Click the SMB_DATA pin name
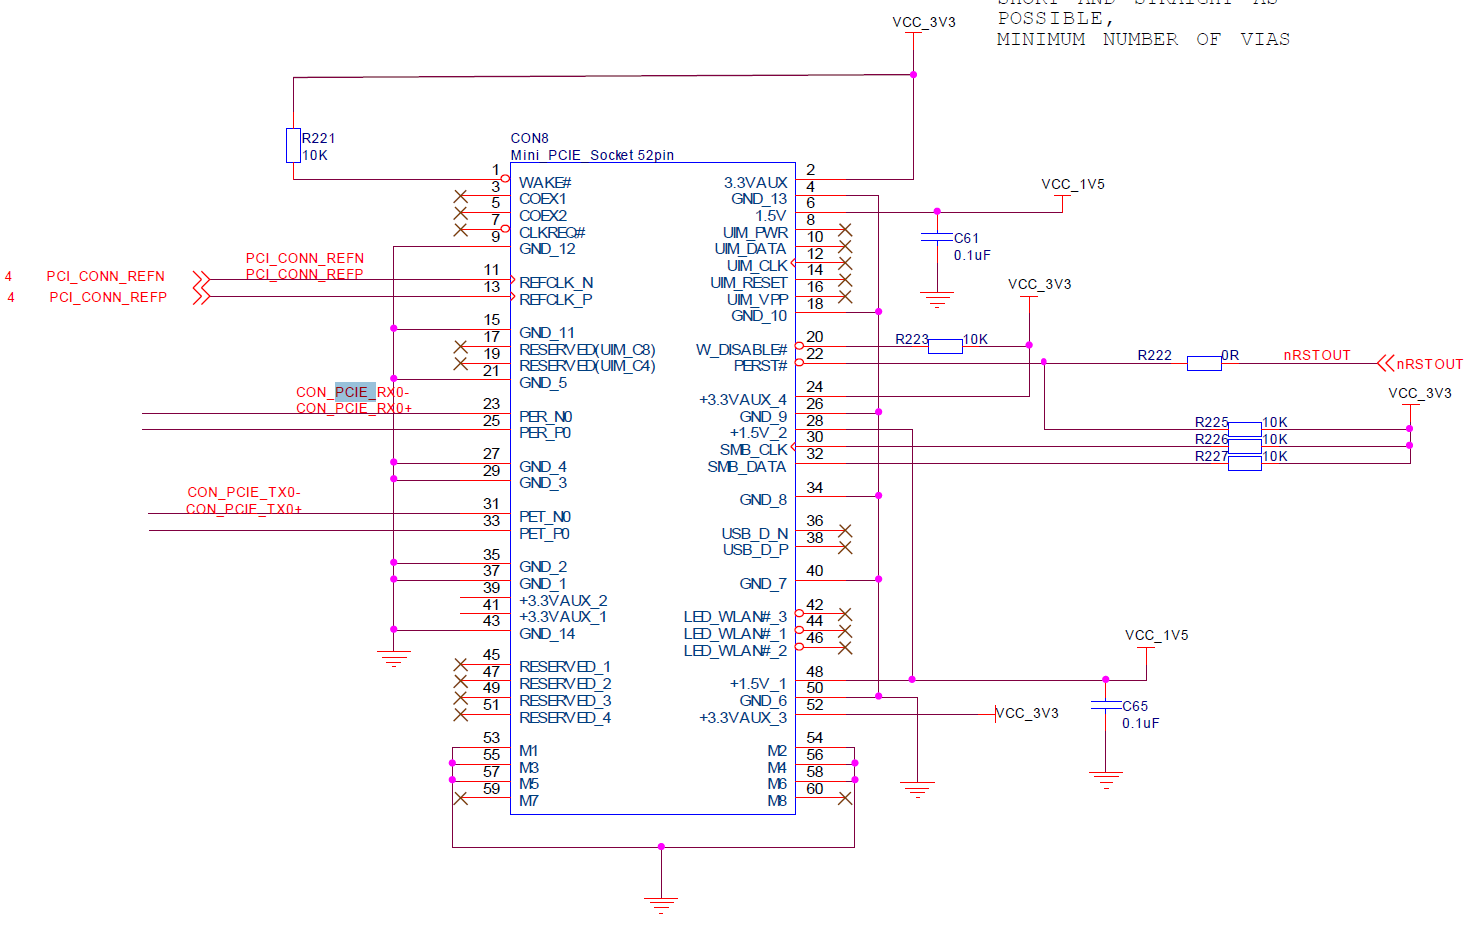This screenshot has width=1480, height=930. 746,467
